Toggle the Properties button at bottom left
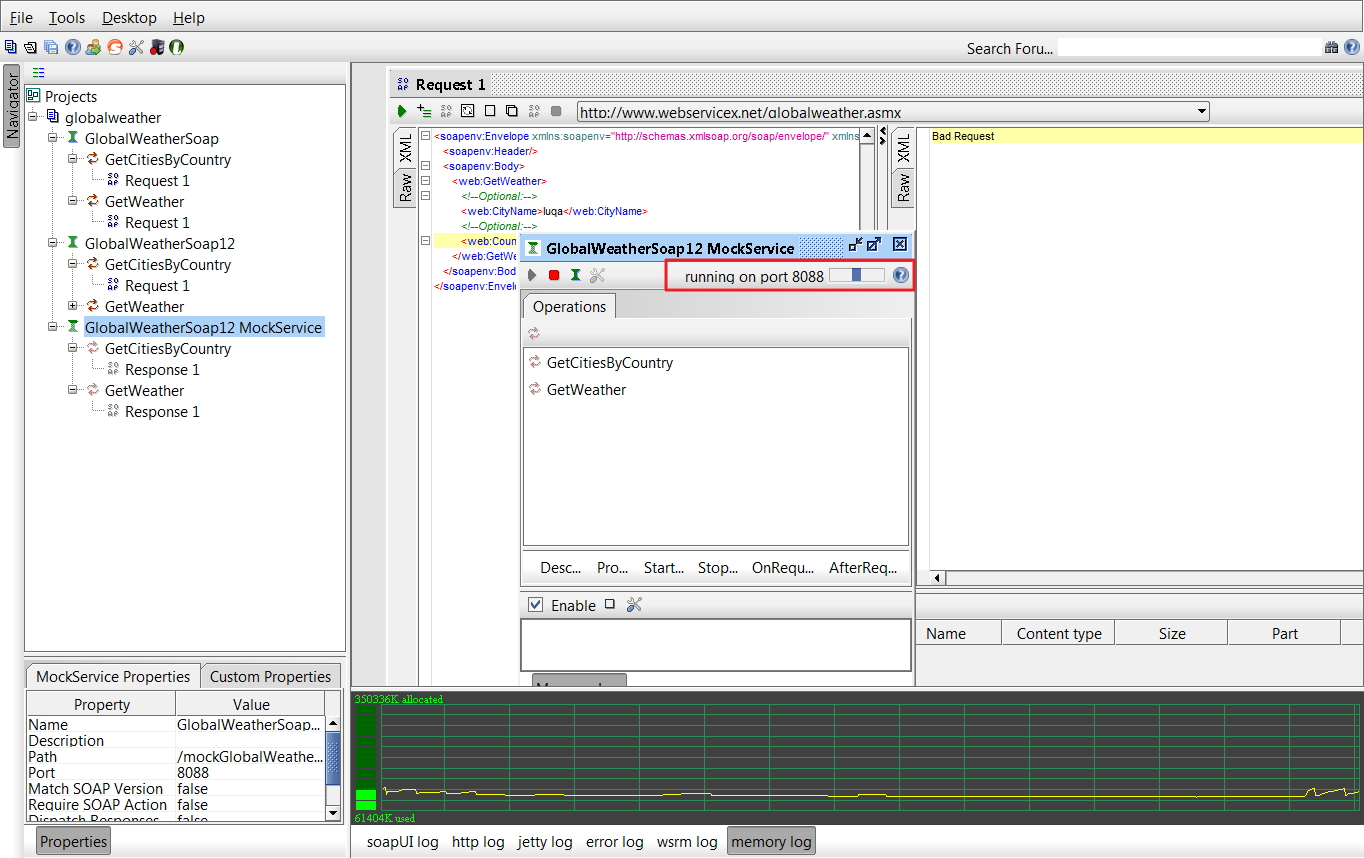 73,842
